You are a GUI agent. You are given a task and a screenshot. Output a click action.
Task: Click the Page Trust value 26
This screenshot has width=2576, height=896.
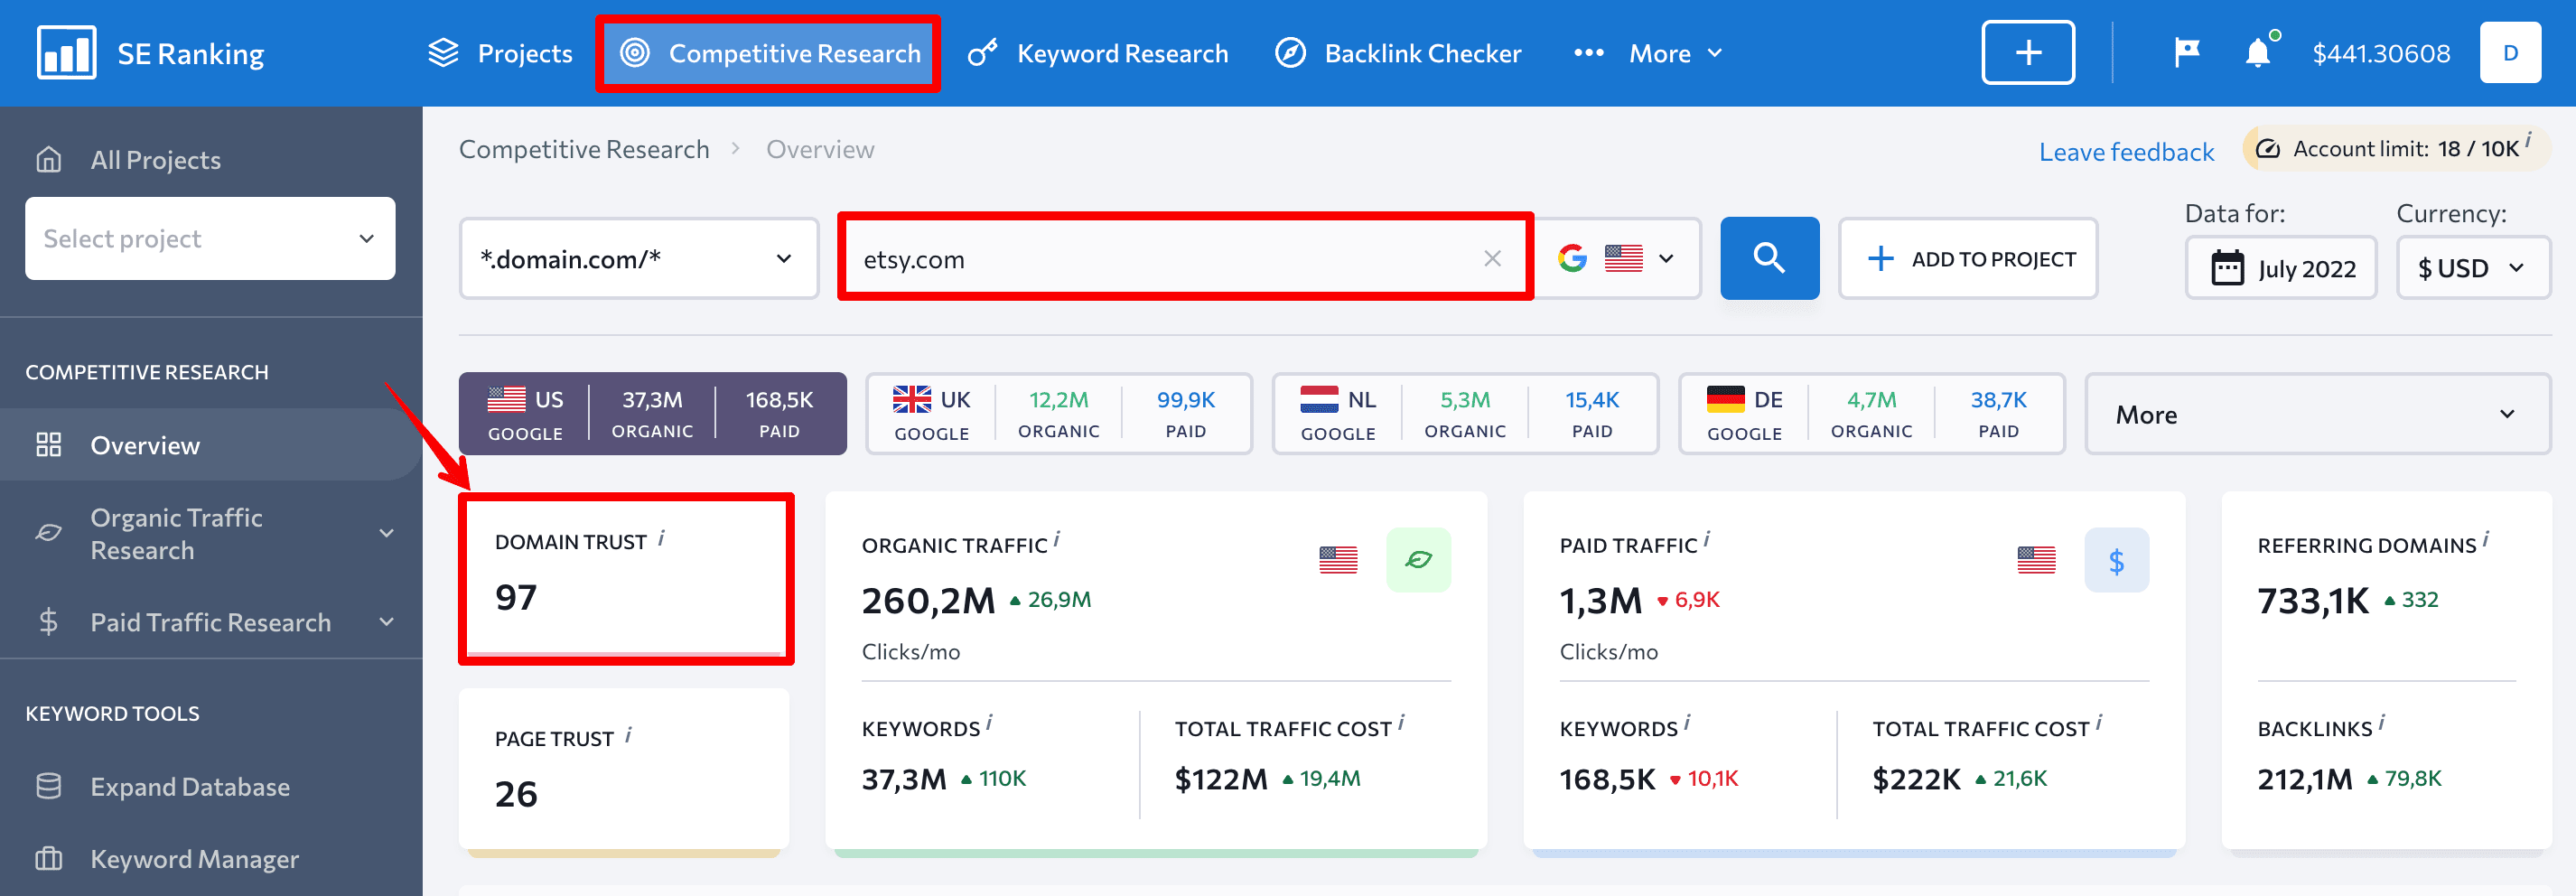pos(516,794)
